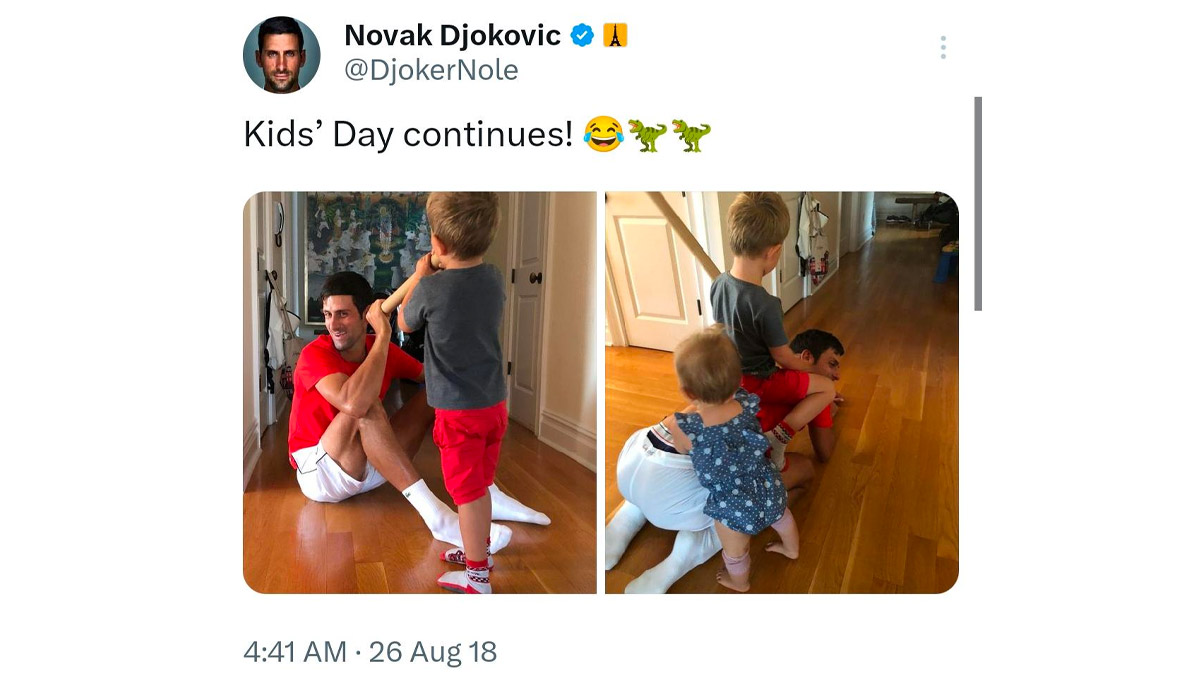1200x675 pixels.
Task: Open the @DjokerNole handle link
Action: pyautogui.click(x=431, y=71)
